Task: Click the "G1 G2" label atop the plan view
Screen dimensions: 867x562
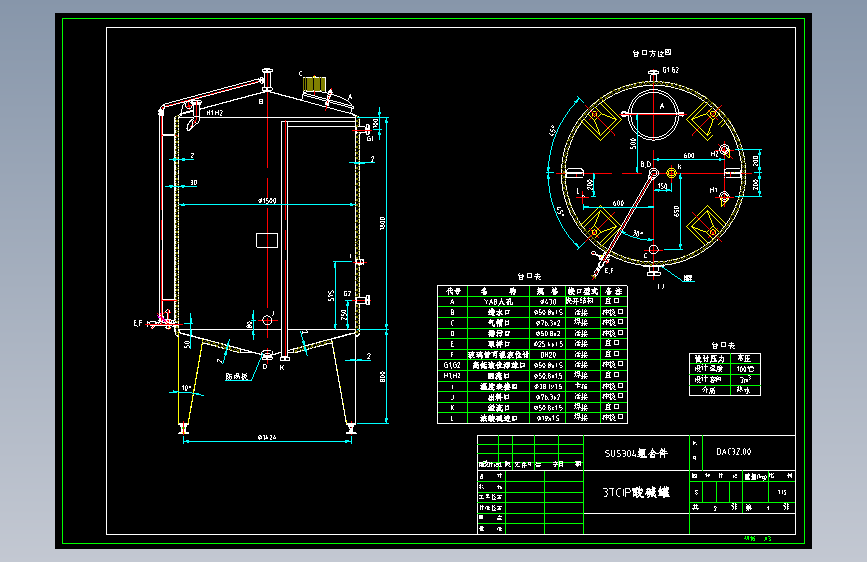Action: [671, 70]
